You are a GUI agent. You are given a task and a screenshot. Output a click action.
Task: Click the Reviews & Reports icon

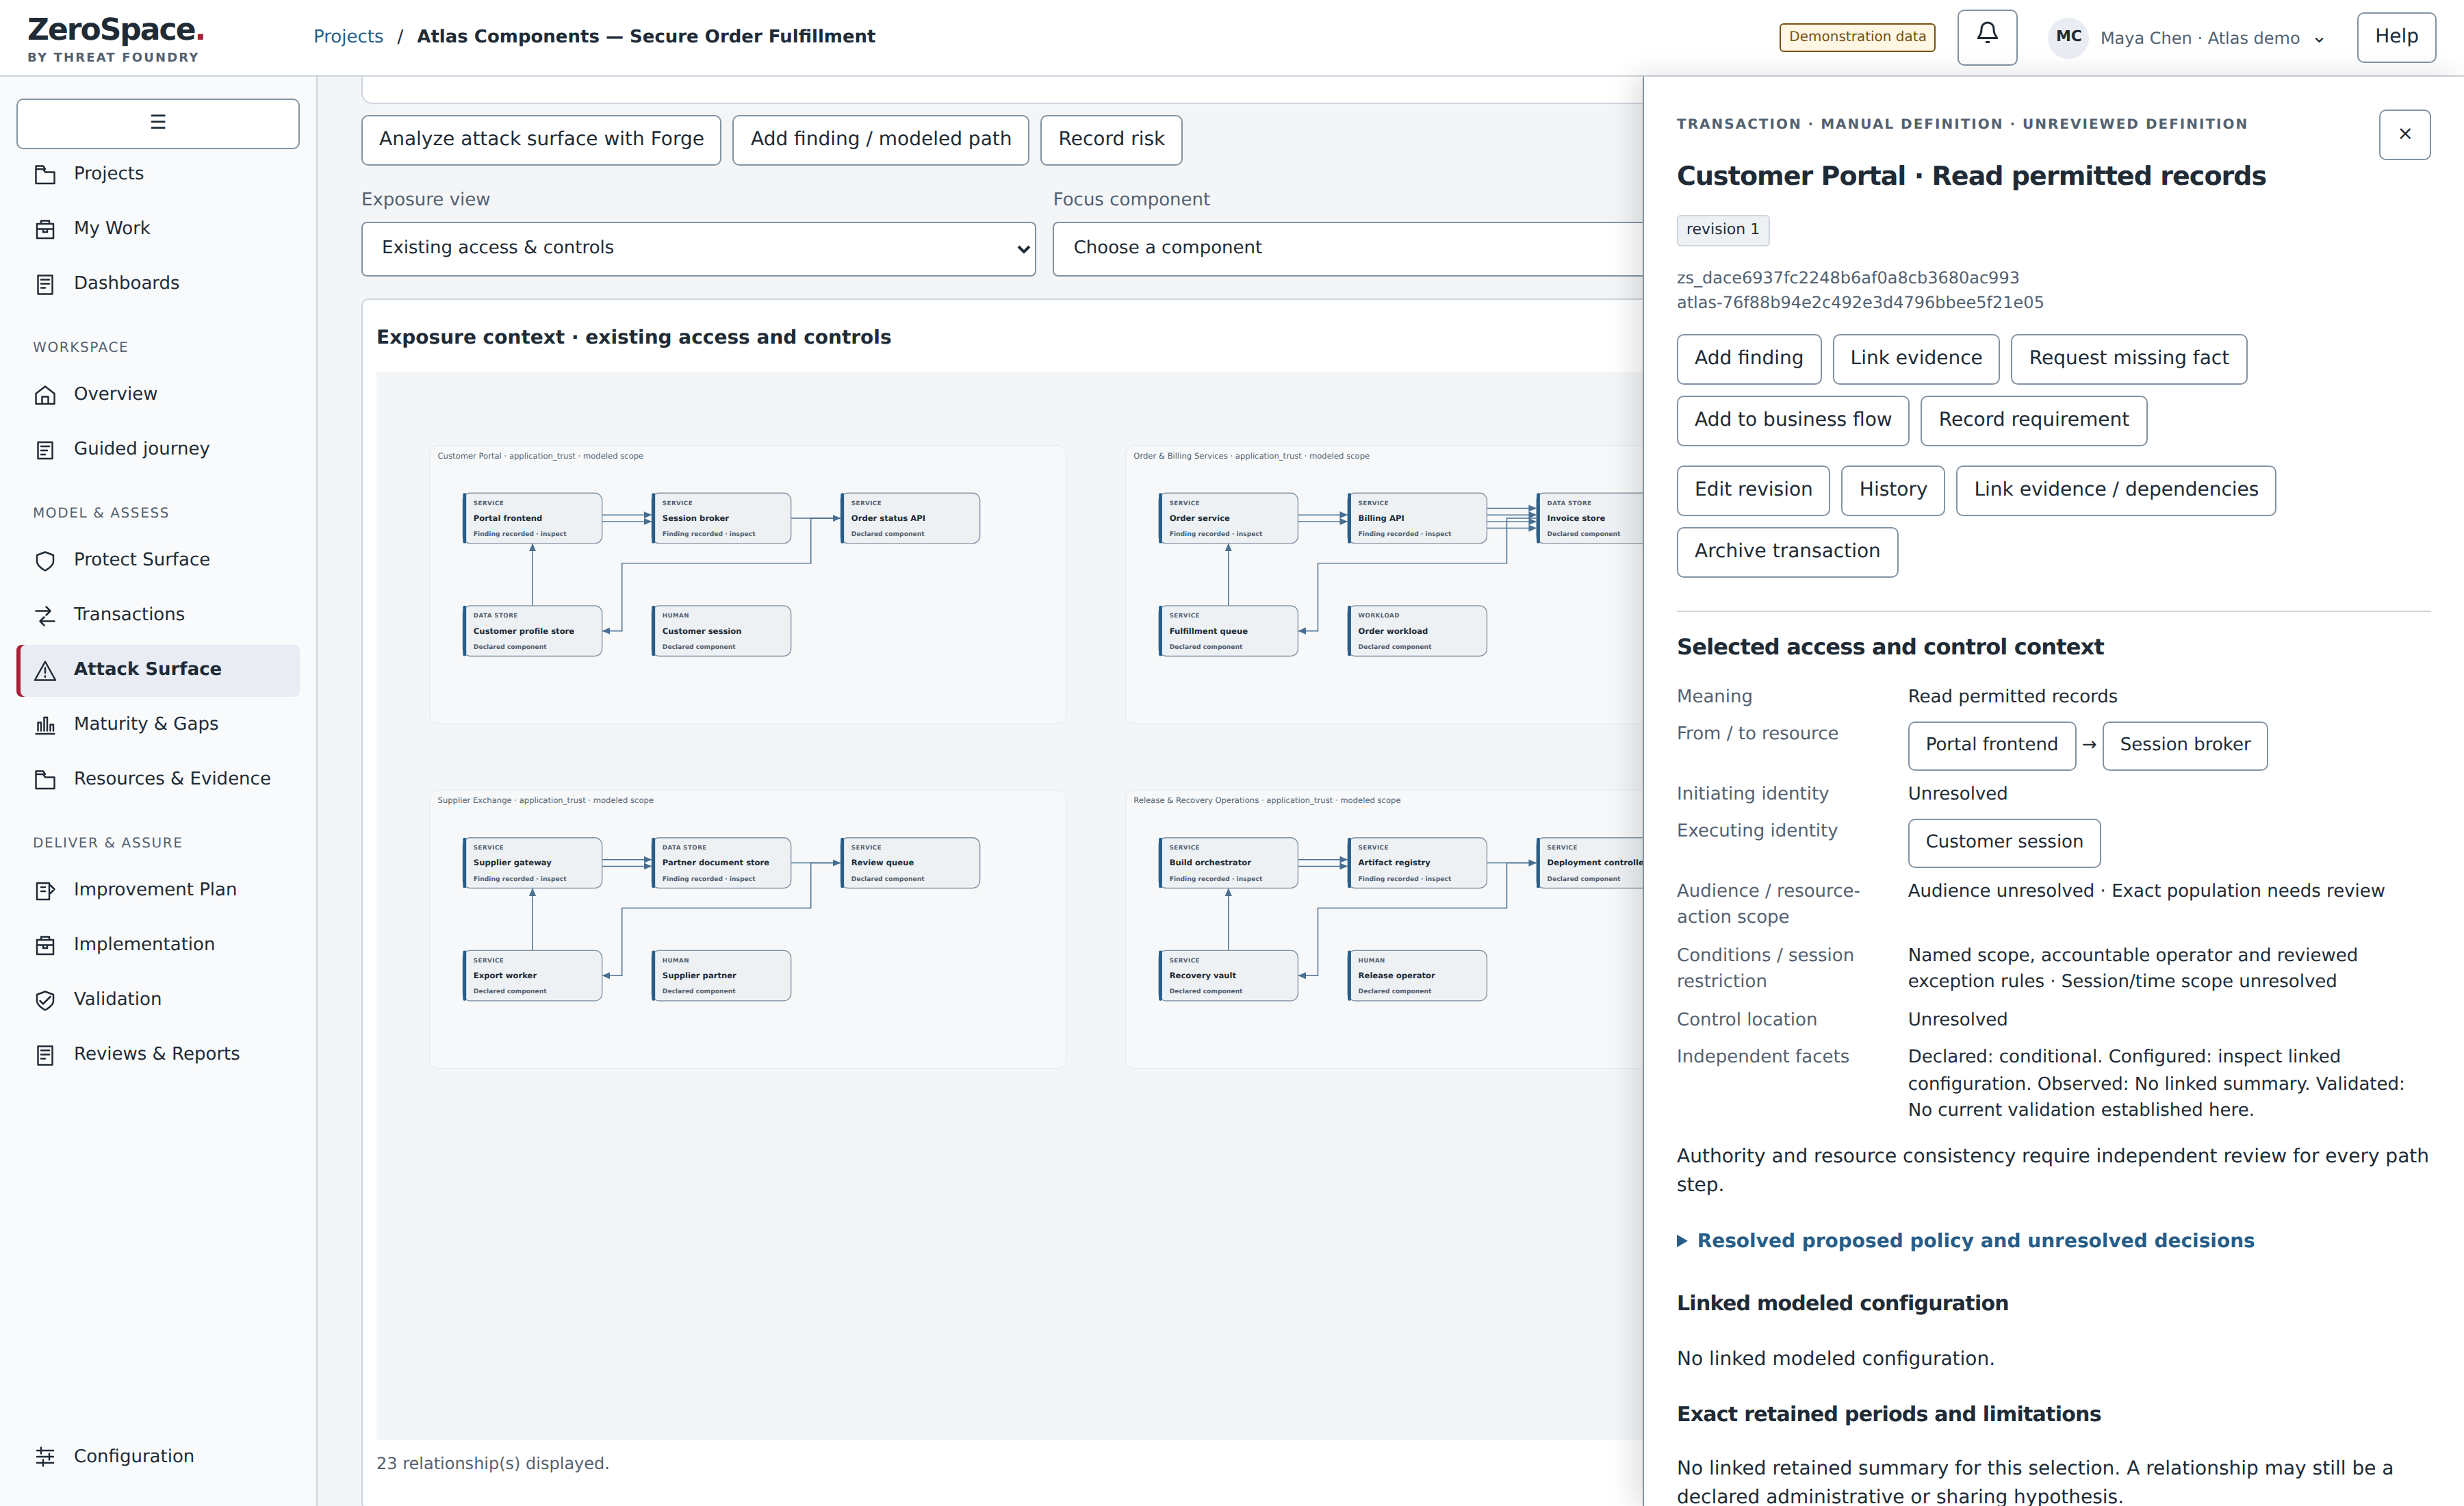pos(45,1055)
